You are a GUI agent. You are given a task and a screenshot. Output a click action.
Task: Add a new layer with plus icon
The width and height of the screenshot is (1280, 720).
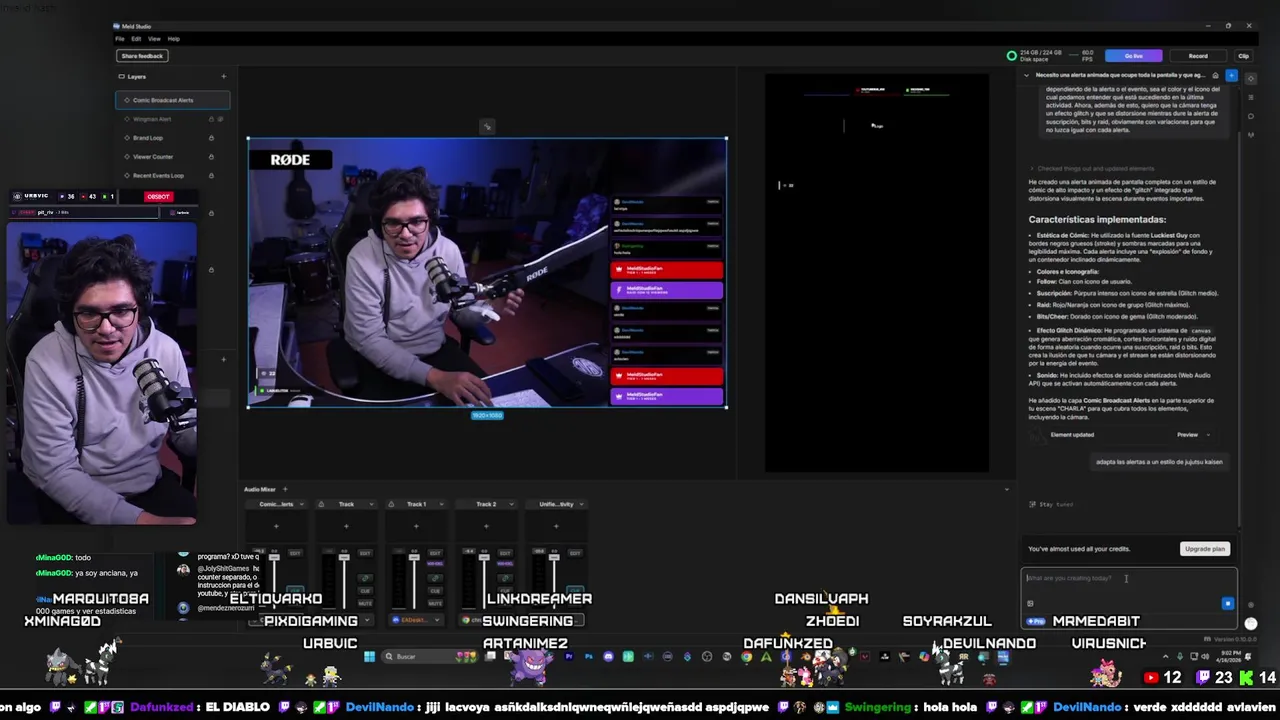223,77
